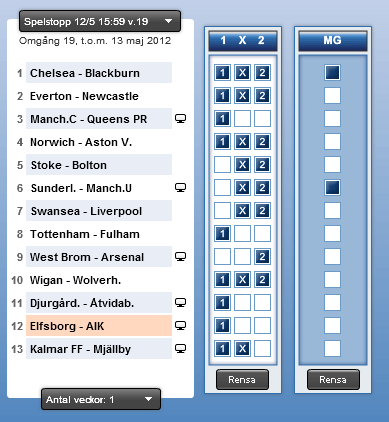Click the 1 X 2 column header
Screen dimensions: 389x422
click(x=243, y=41)
